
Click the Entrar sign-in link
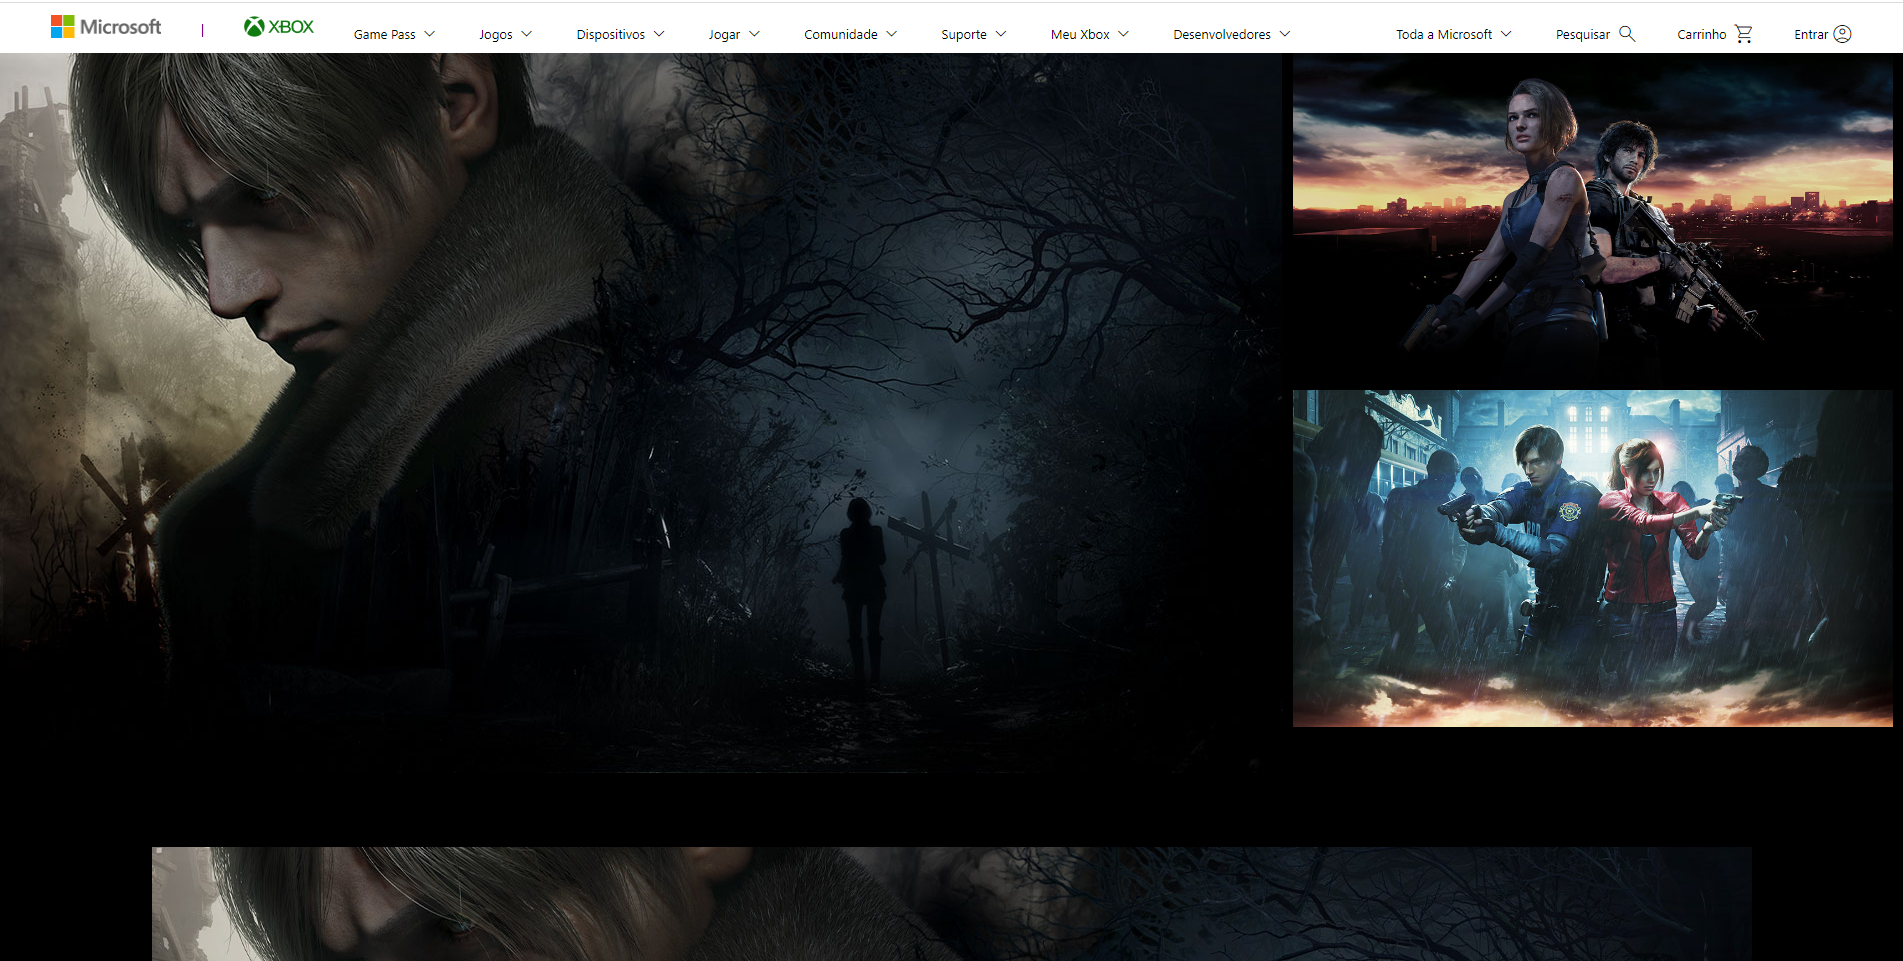[1810, 34]
